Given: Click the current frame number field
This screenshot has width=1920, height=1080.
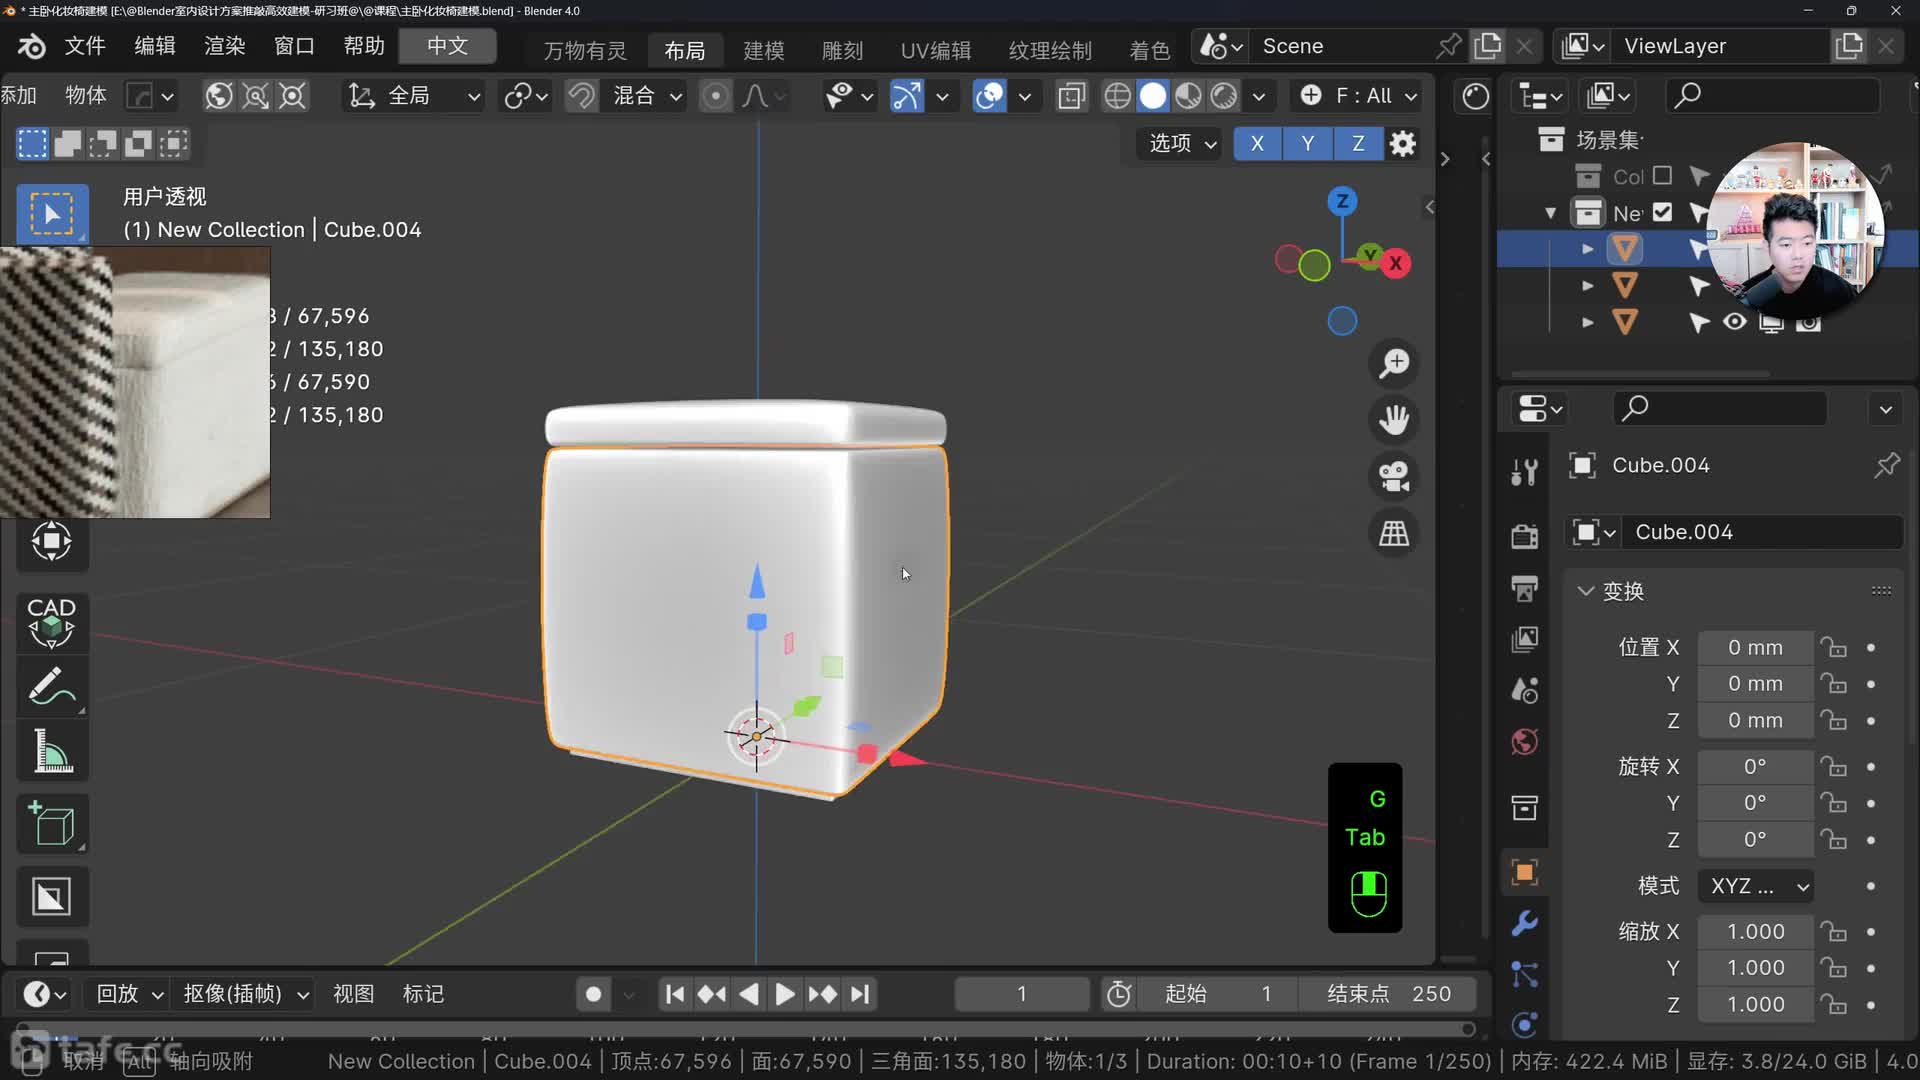Looking at the screenshot, I should tap(1021, 994).
